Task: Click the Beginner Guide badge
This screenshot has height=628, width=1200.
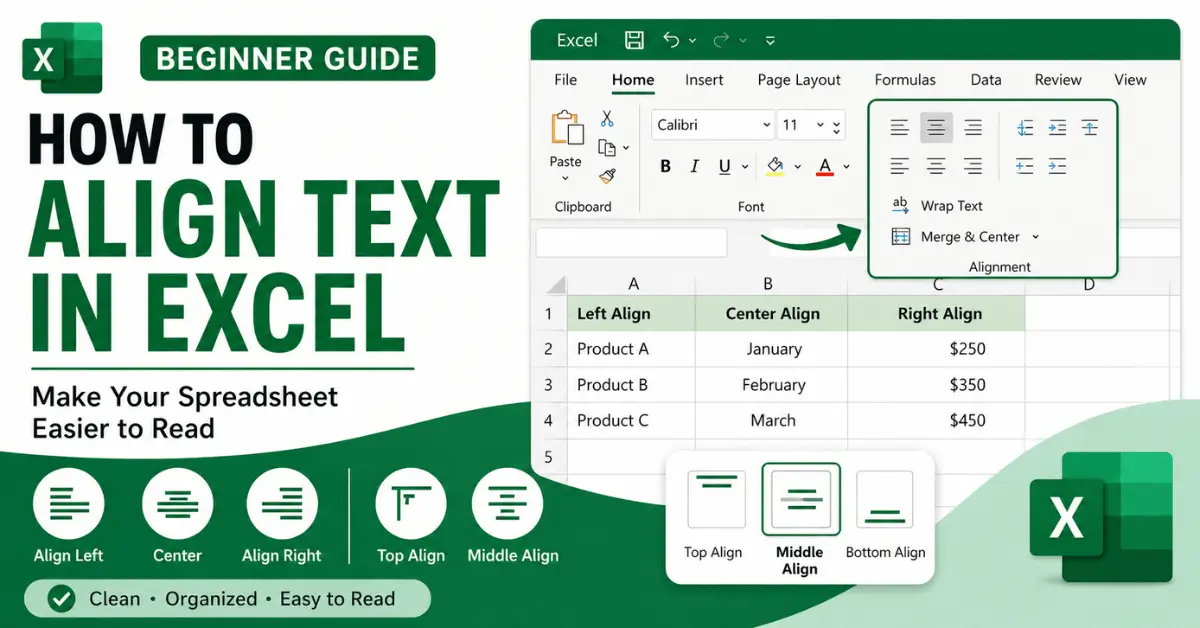Action: coord(288,59)
